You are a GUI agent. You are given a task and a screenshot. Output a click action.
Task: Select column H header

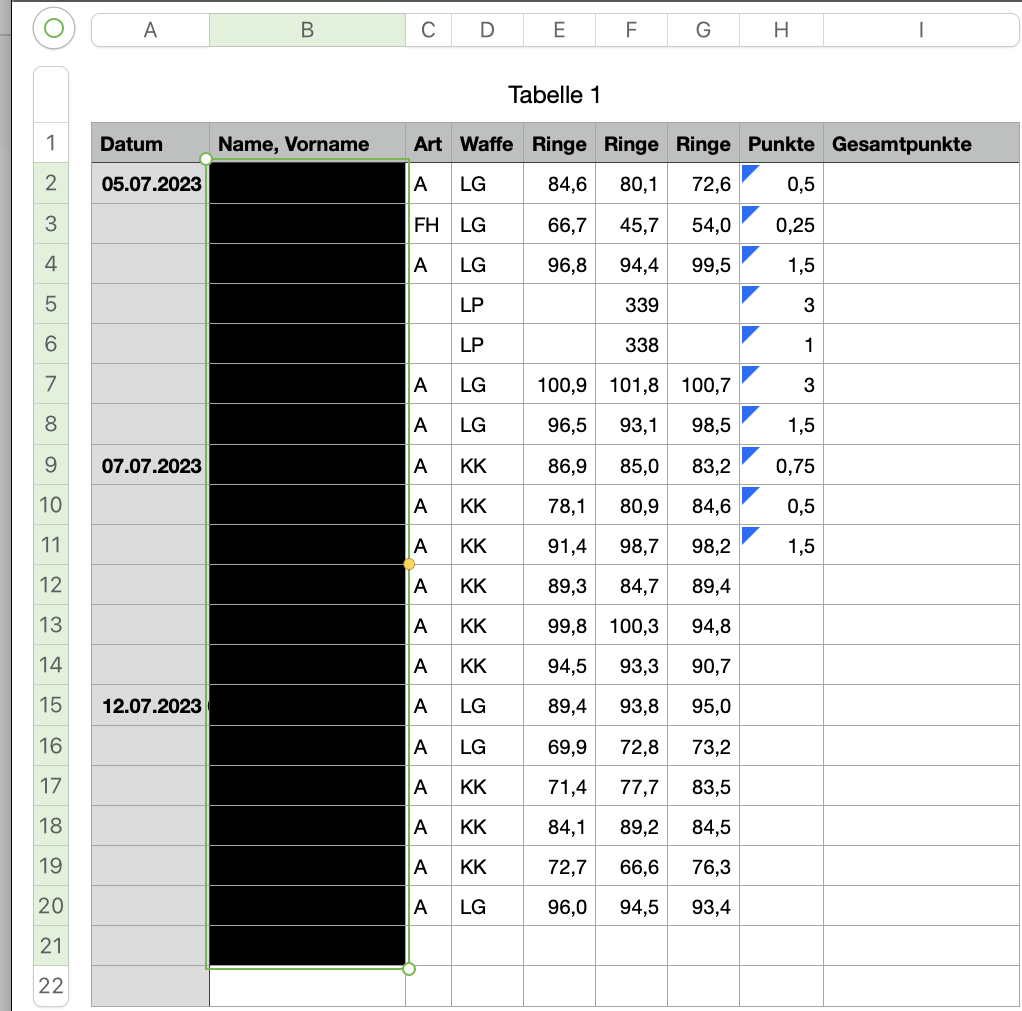(x=781, y=30)
